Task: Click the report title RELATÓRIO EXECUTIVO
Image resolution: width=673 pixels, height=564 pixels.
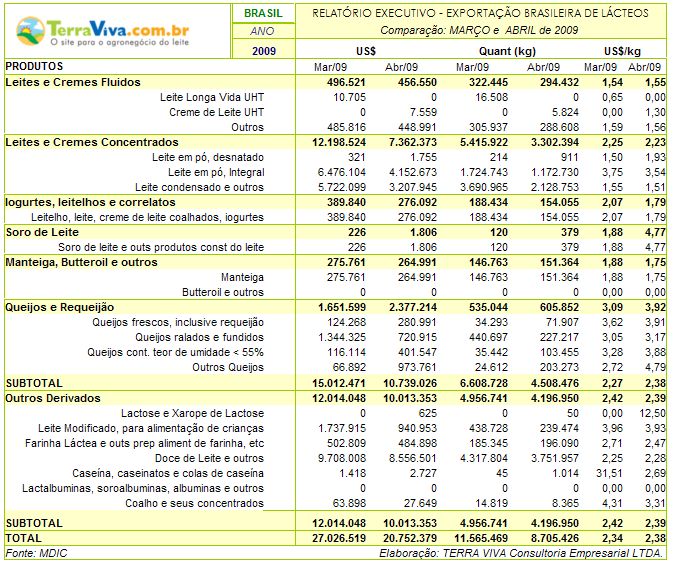Action: pyautogui.click(x=480, y=13)
